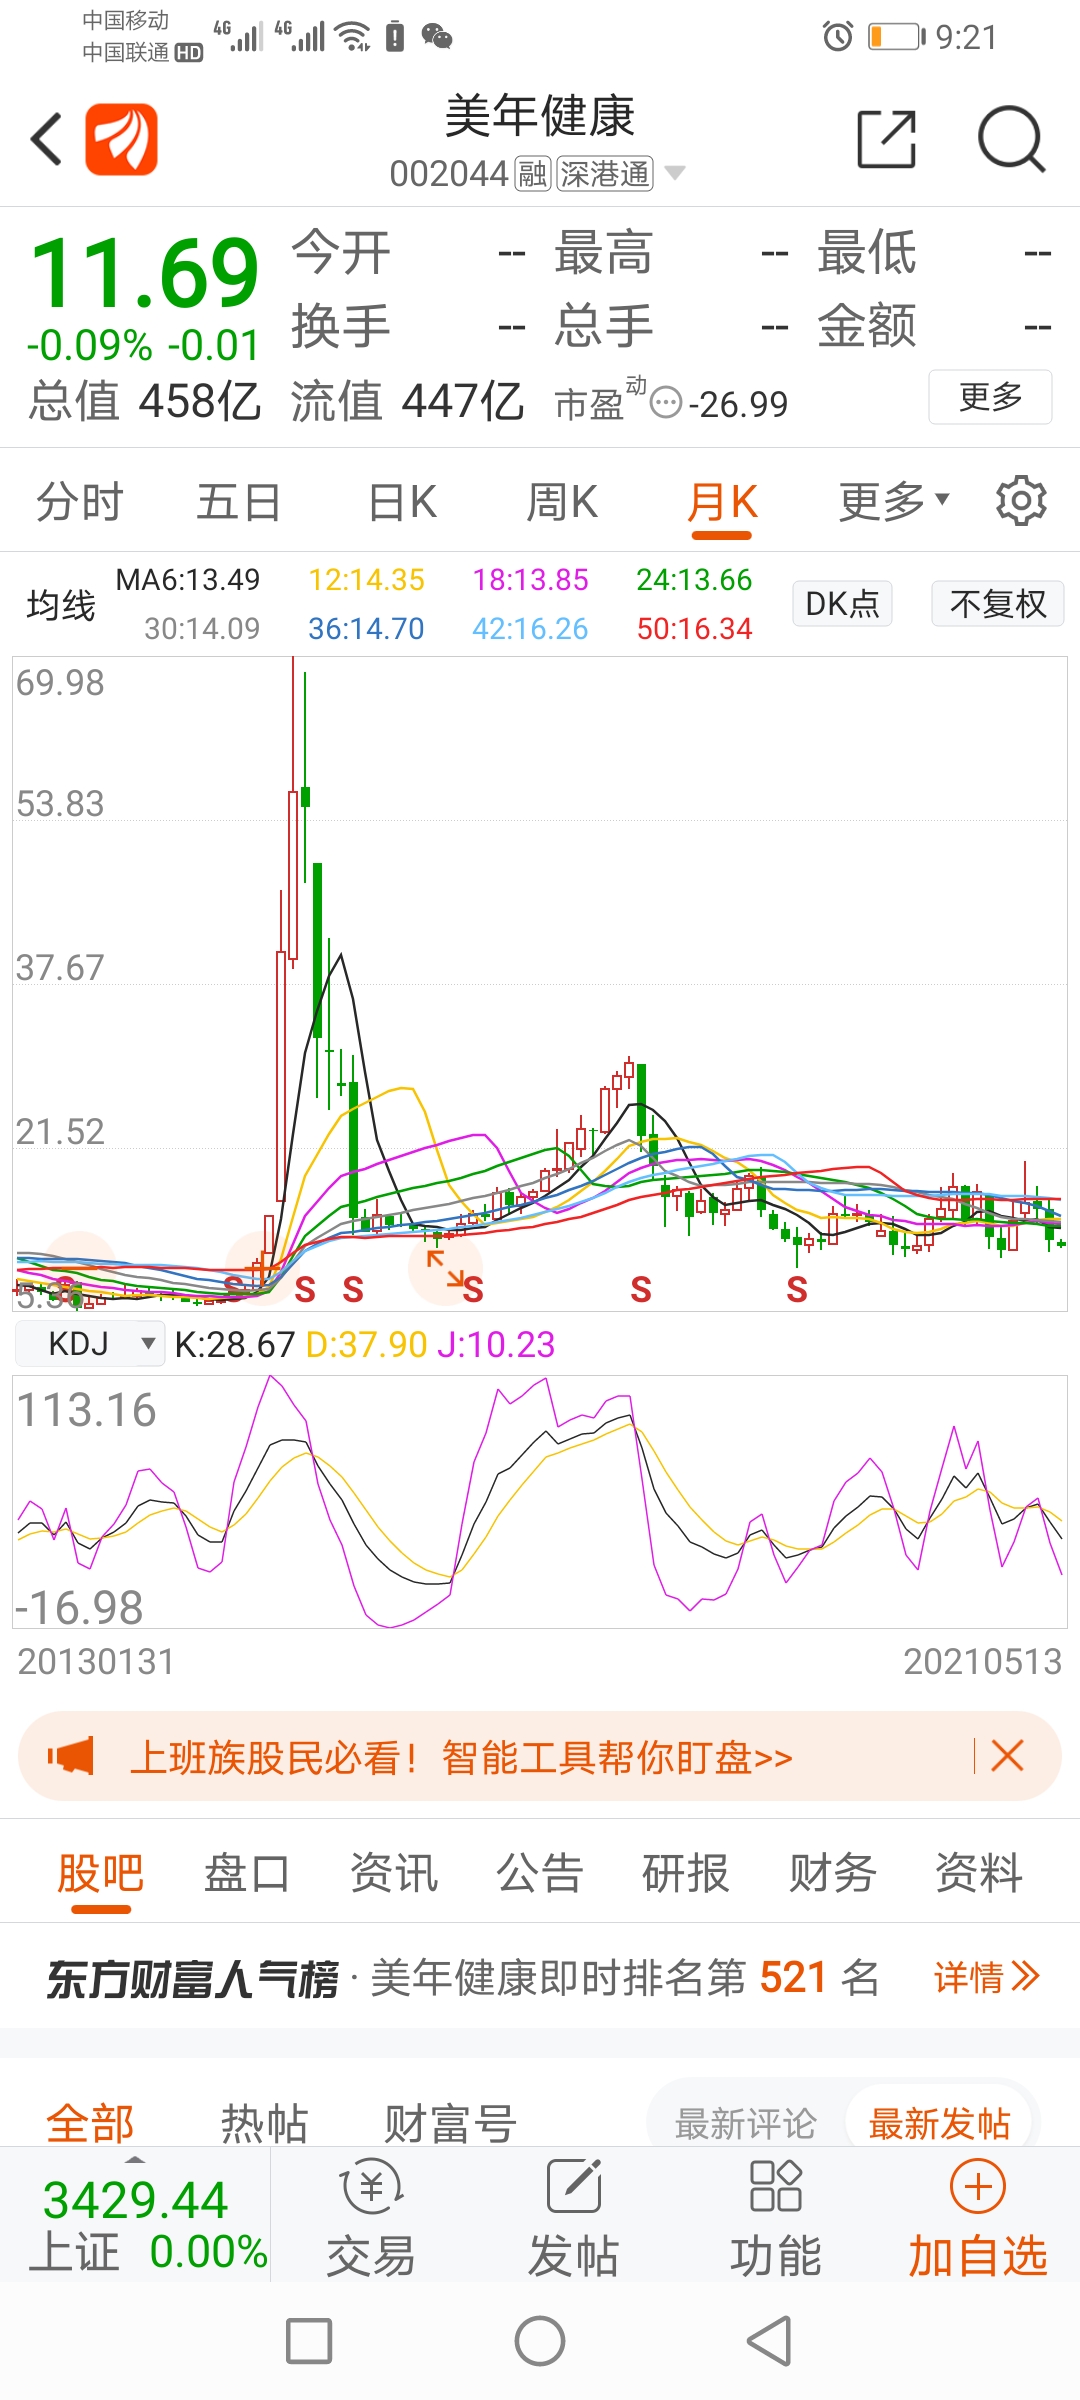Viewport: 1080px width, 2400px height.
Task: Select 最新发帖 sort option
Action: [x=939, y=2123]
